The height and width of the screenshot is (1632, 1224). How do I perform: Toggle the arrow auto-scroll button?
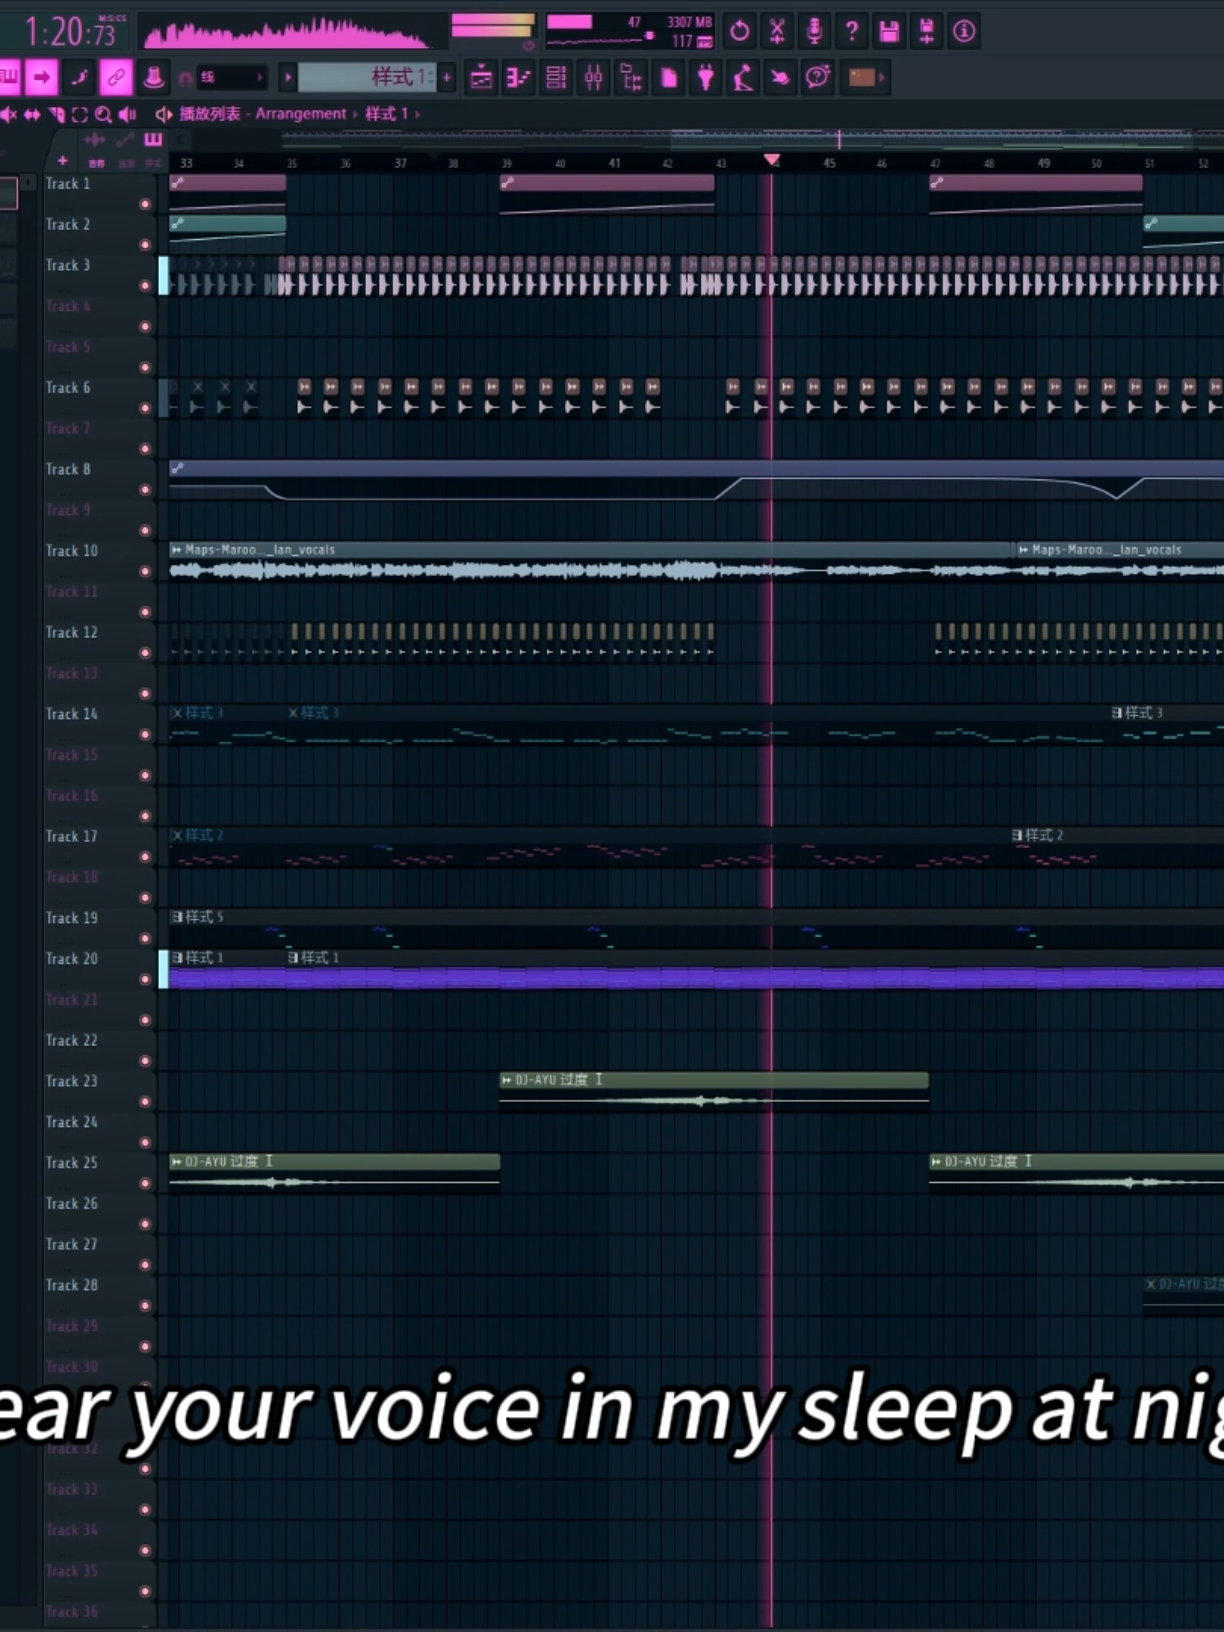pos(42,77)
